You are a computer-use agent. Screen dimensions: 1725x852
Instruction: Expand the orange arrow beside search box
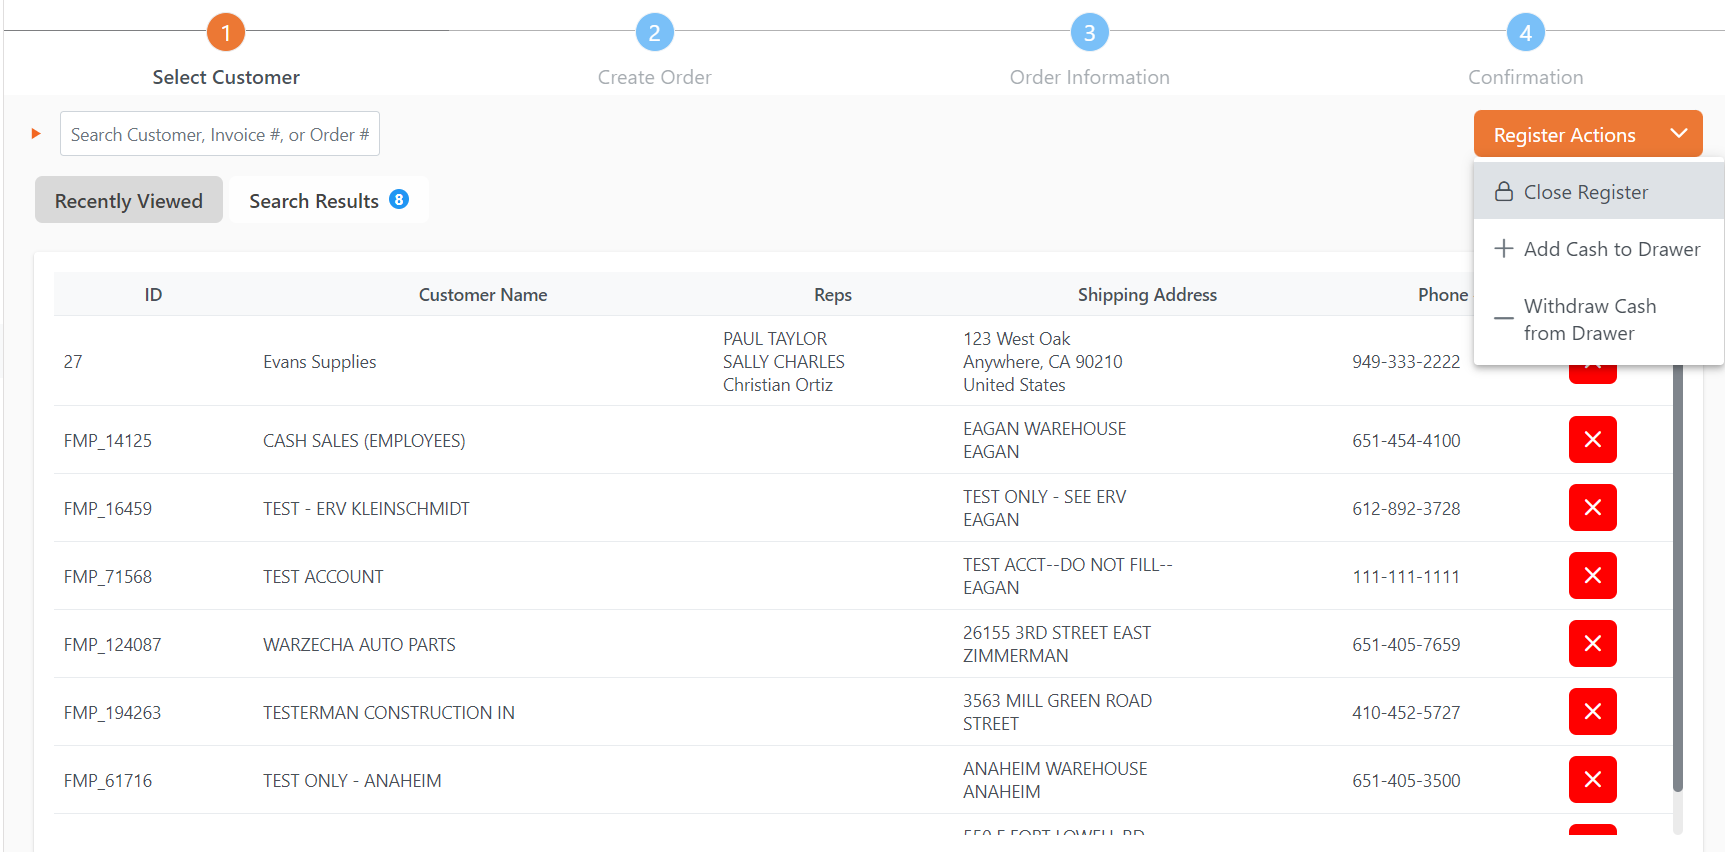click(x=36, y=134)
